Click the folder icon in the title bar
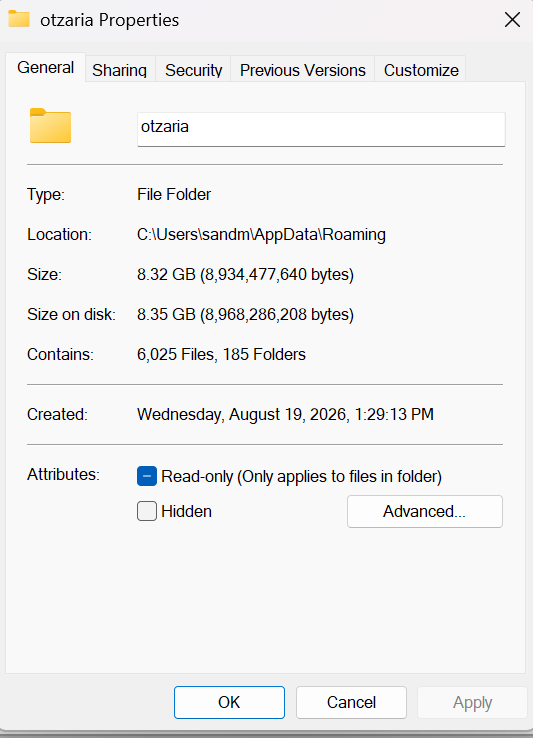Viewport: 533px width, 738px height. coord(19,19)
